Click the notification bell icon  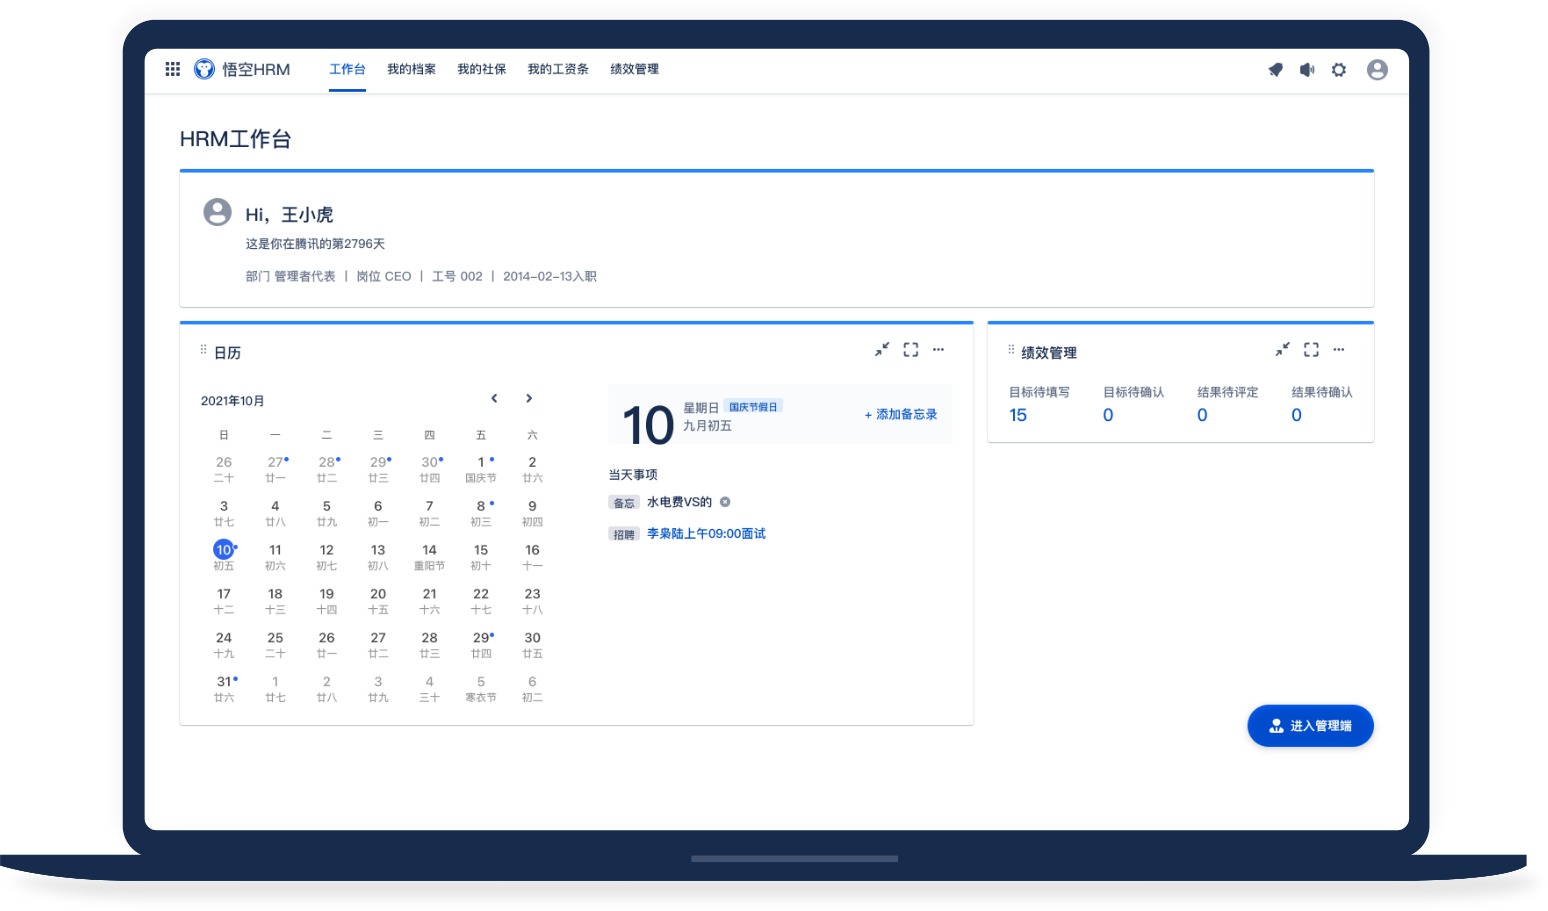[1275, 70]
